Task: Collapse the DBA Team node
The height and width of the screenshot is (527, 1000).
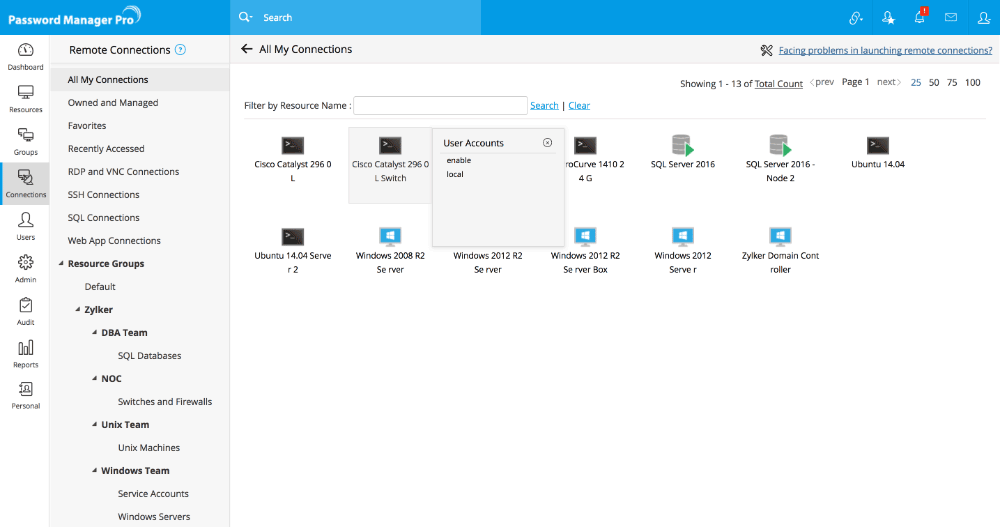Action: [x=94, y=332]
